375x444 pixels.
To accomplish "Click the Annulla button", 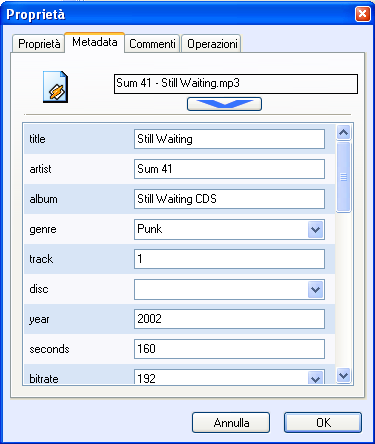I will click(x=231, y=422).
